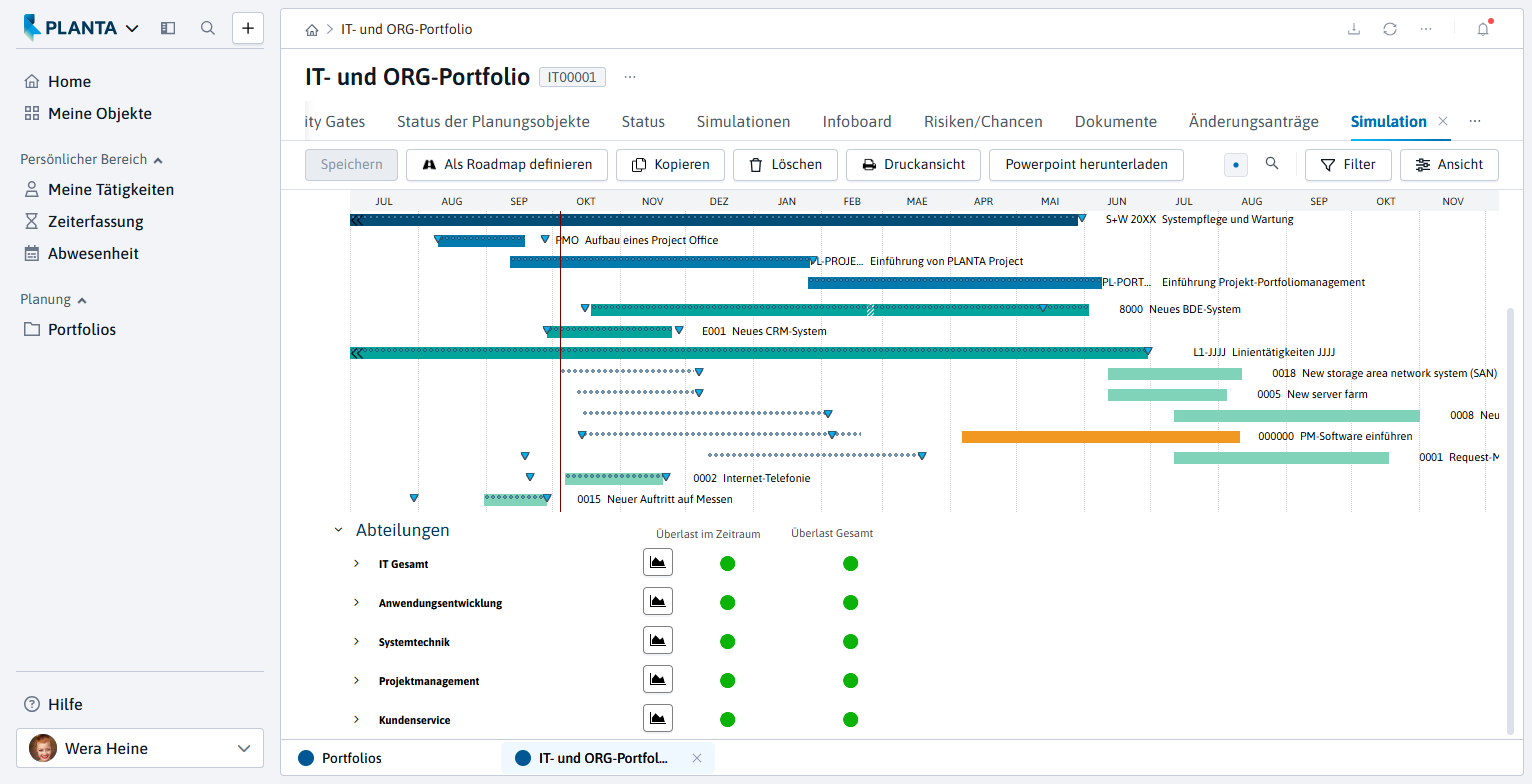The image size is (1532, 784).
Task: Click Powerpoint herunterladen button
Action: click(1086, 165)
